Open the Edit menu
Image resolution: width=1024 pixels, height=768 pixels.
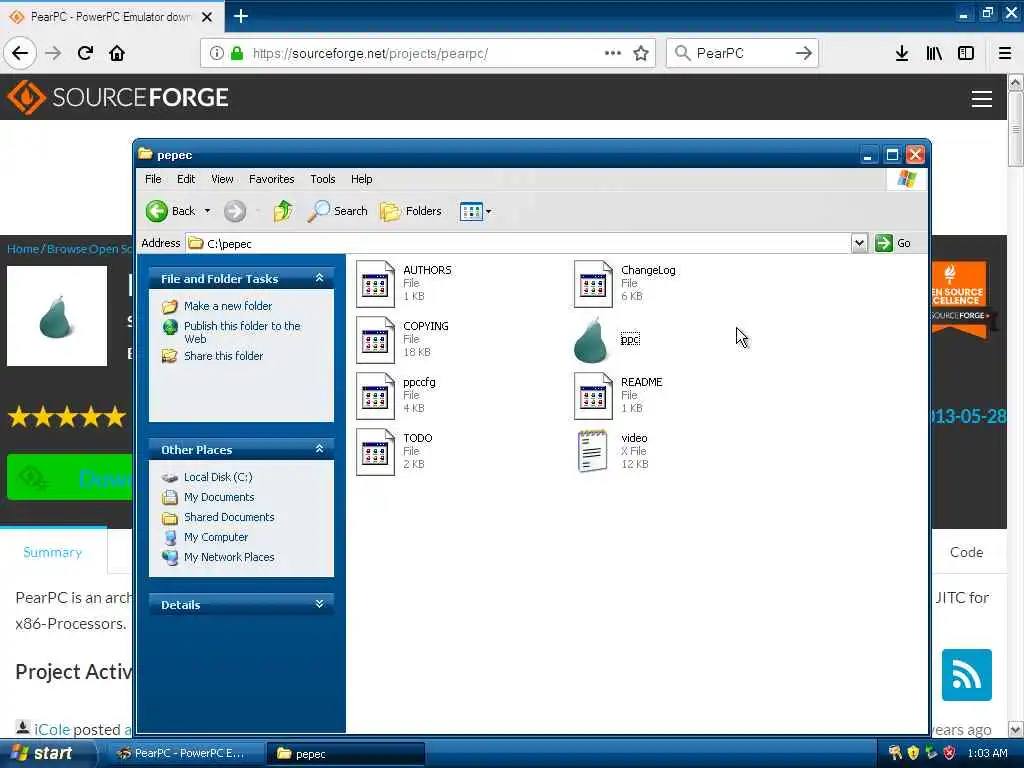click(186, 179)
